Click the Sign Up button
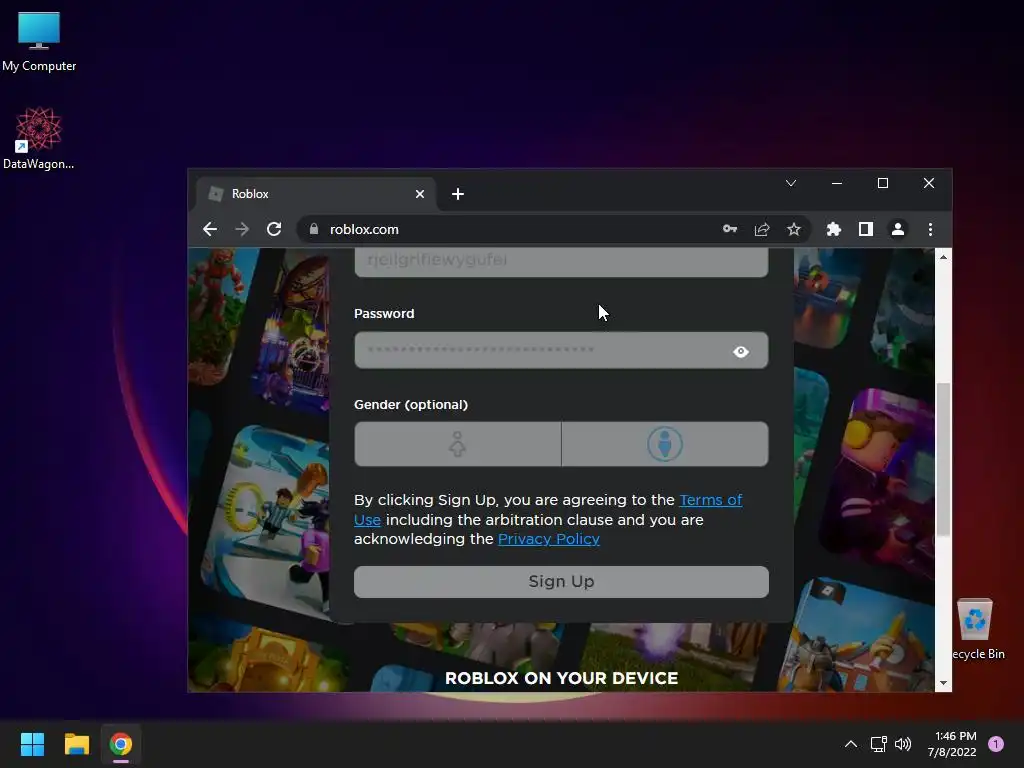Image resolution: width=1024 pixels, height=768 pixels. coord(561,582)
